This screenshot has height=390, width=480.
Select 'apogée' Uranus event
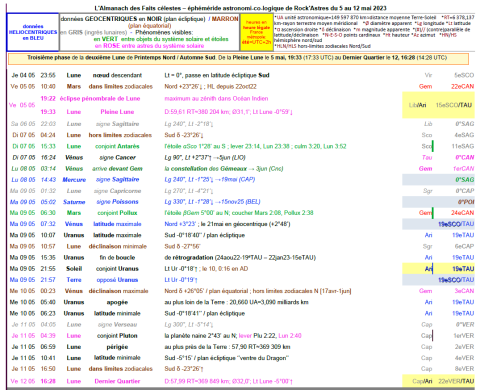point(117,302)
